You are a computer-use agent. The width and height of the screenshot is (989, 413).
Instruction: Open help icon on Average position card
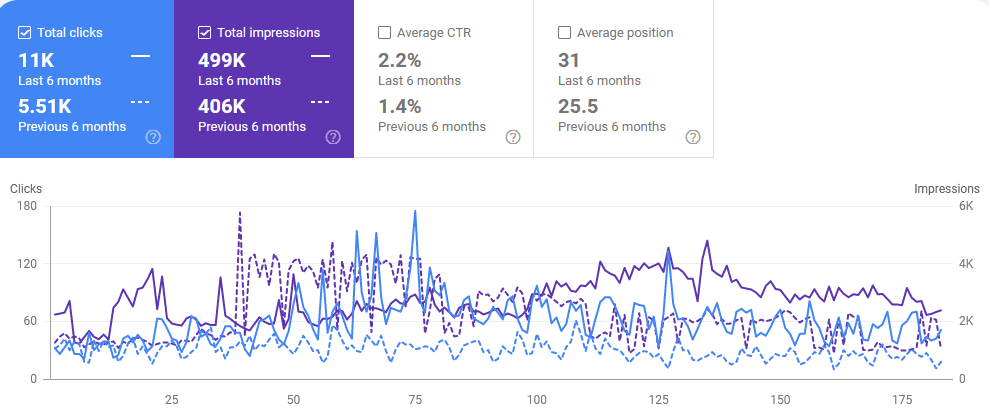[693, 137]
